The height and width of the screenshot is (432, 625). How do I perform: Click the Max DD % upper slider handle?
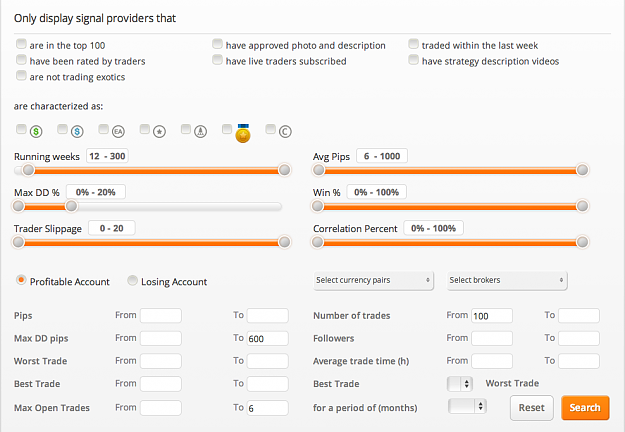click(x=72, y=206)
